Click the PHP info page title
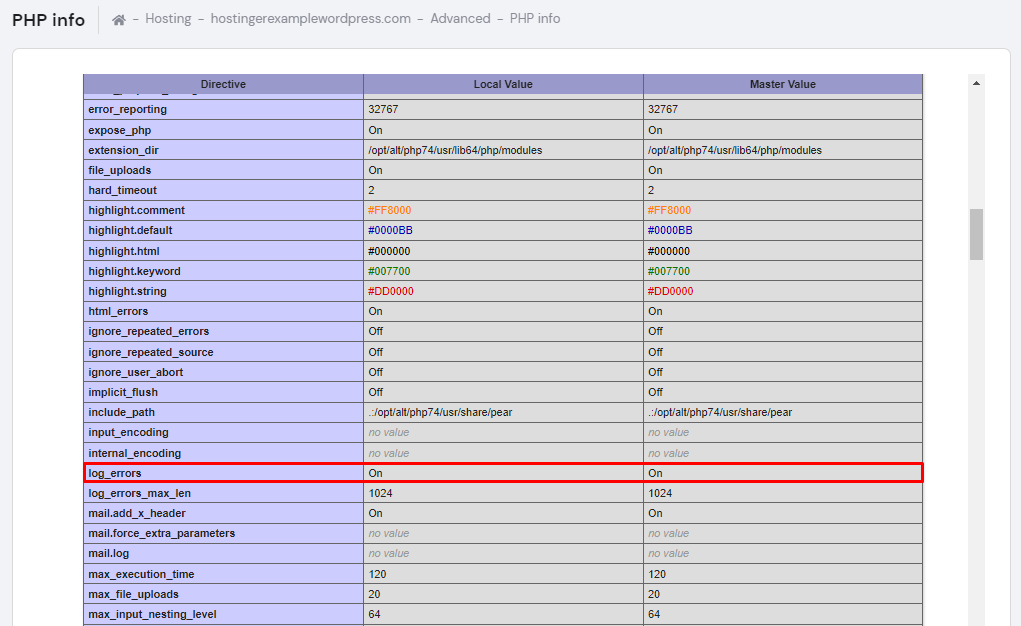The width and height of the screenshot is (1021, 626). [48, 18]
